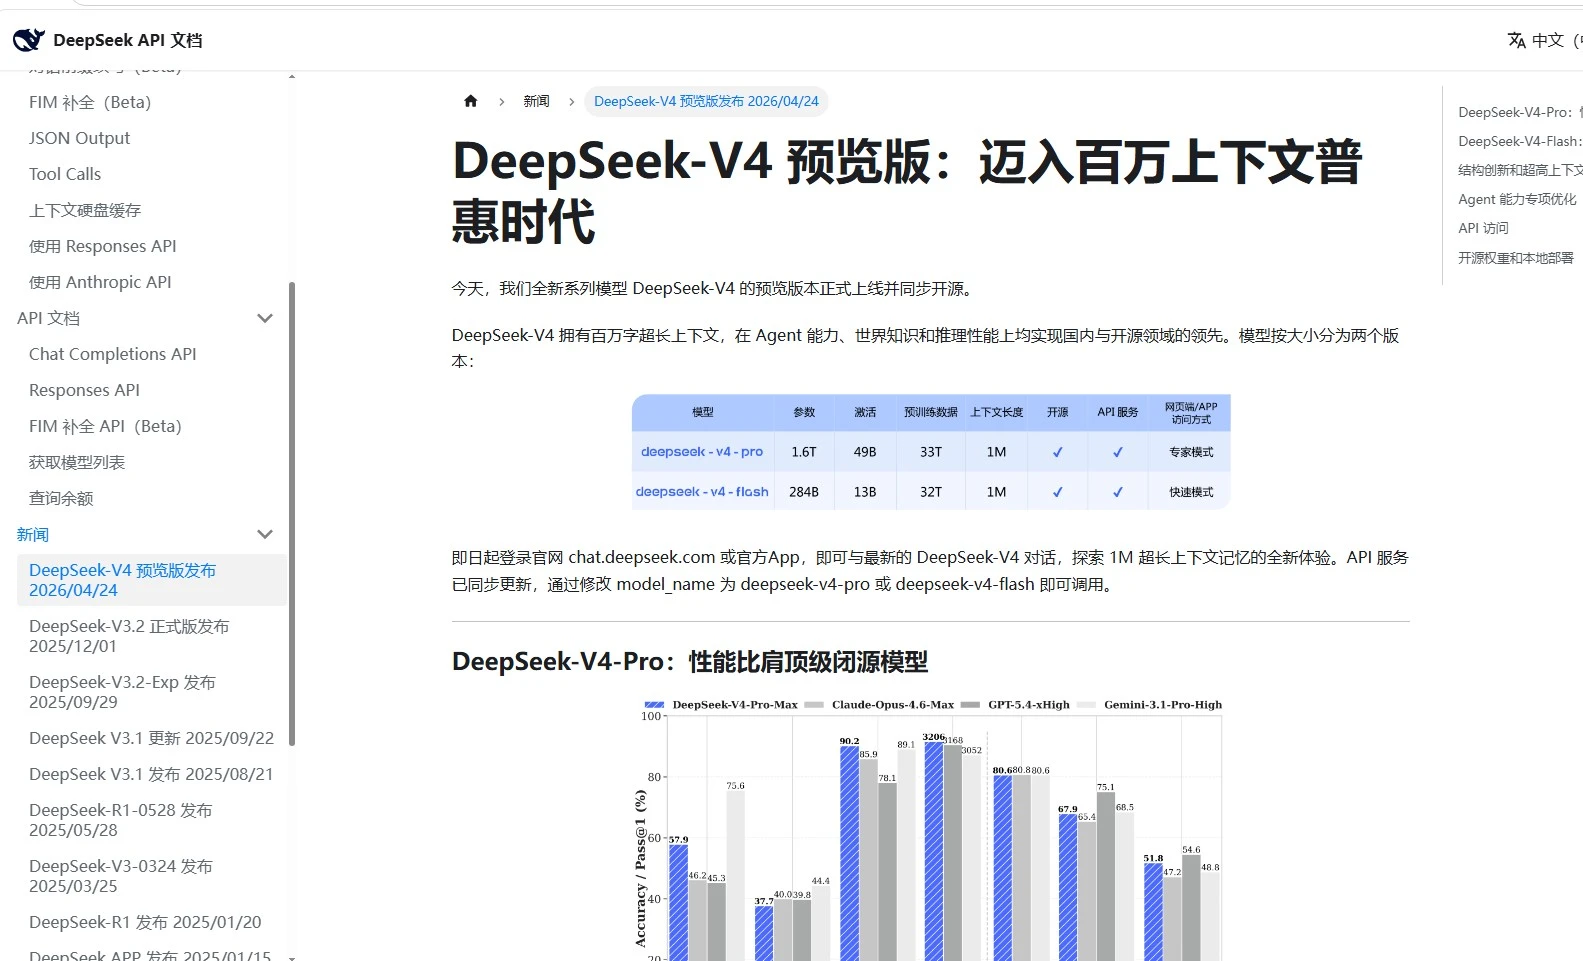The height and width of the screenshot is (961, 1583).
Task: Open DeepSeek-R1 发布 2025/01/20 item
Action: pyautogui.click(x=145, y=922)
